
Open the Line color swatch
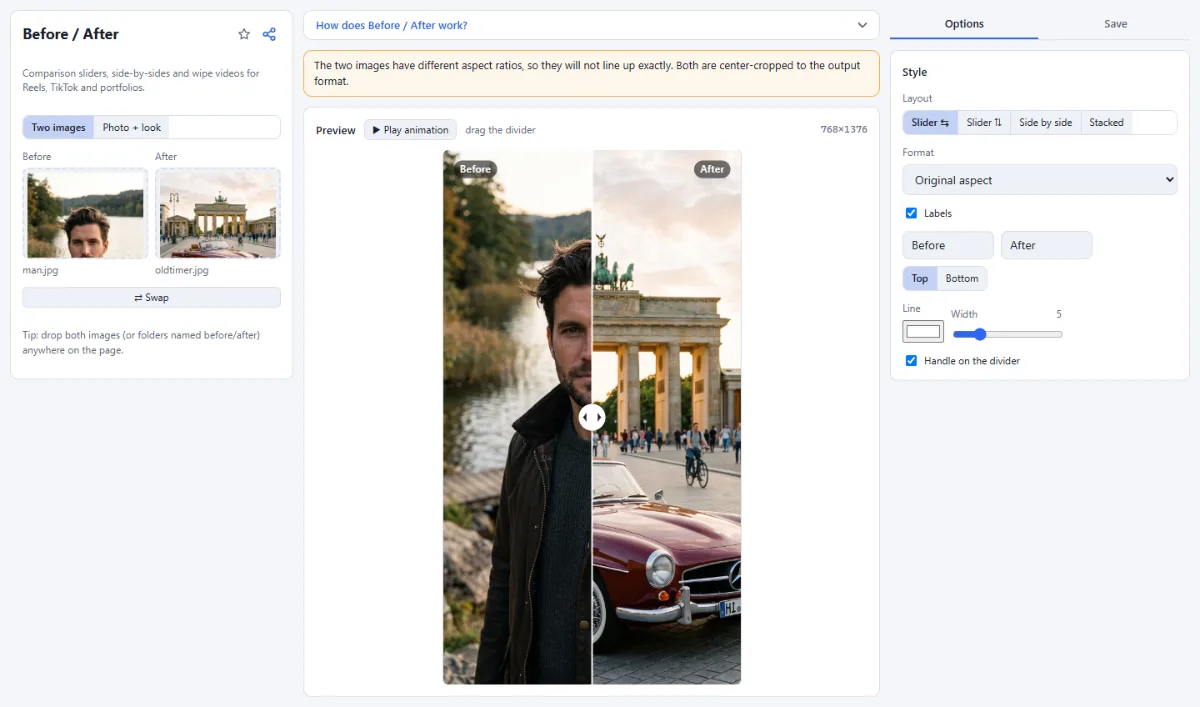[923, 331]
